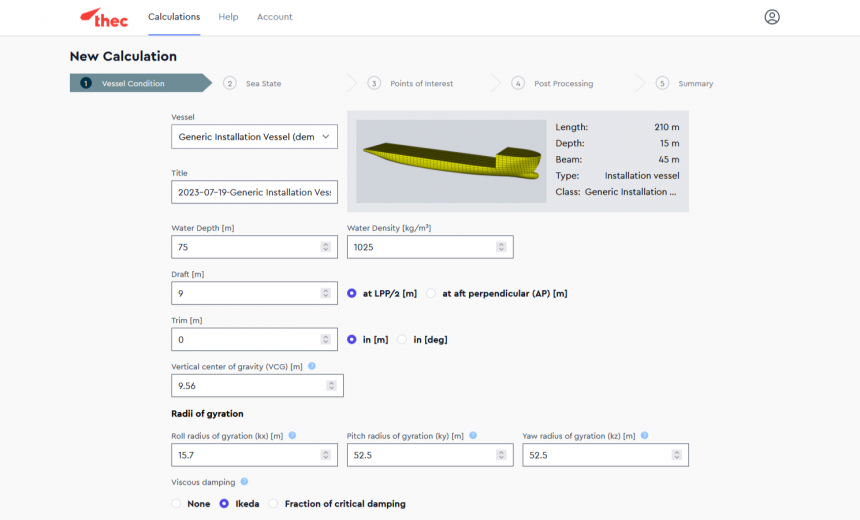Open the Help menu
This screenshot has width=860, height=520.
tap(228, 17)
